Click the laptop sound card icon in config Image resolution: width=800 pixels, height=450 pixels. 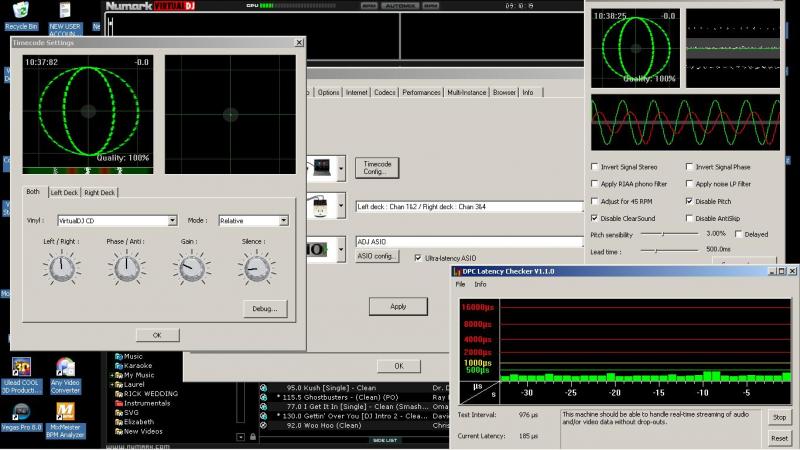click(321, 167)
